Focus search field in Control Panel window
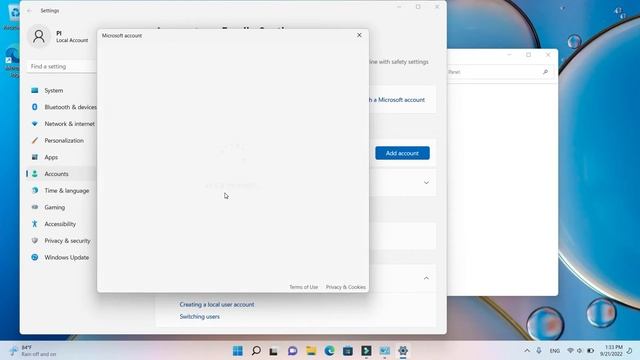This screenshot has height=360, width=640. (x=500, y=72)
